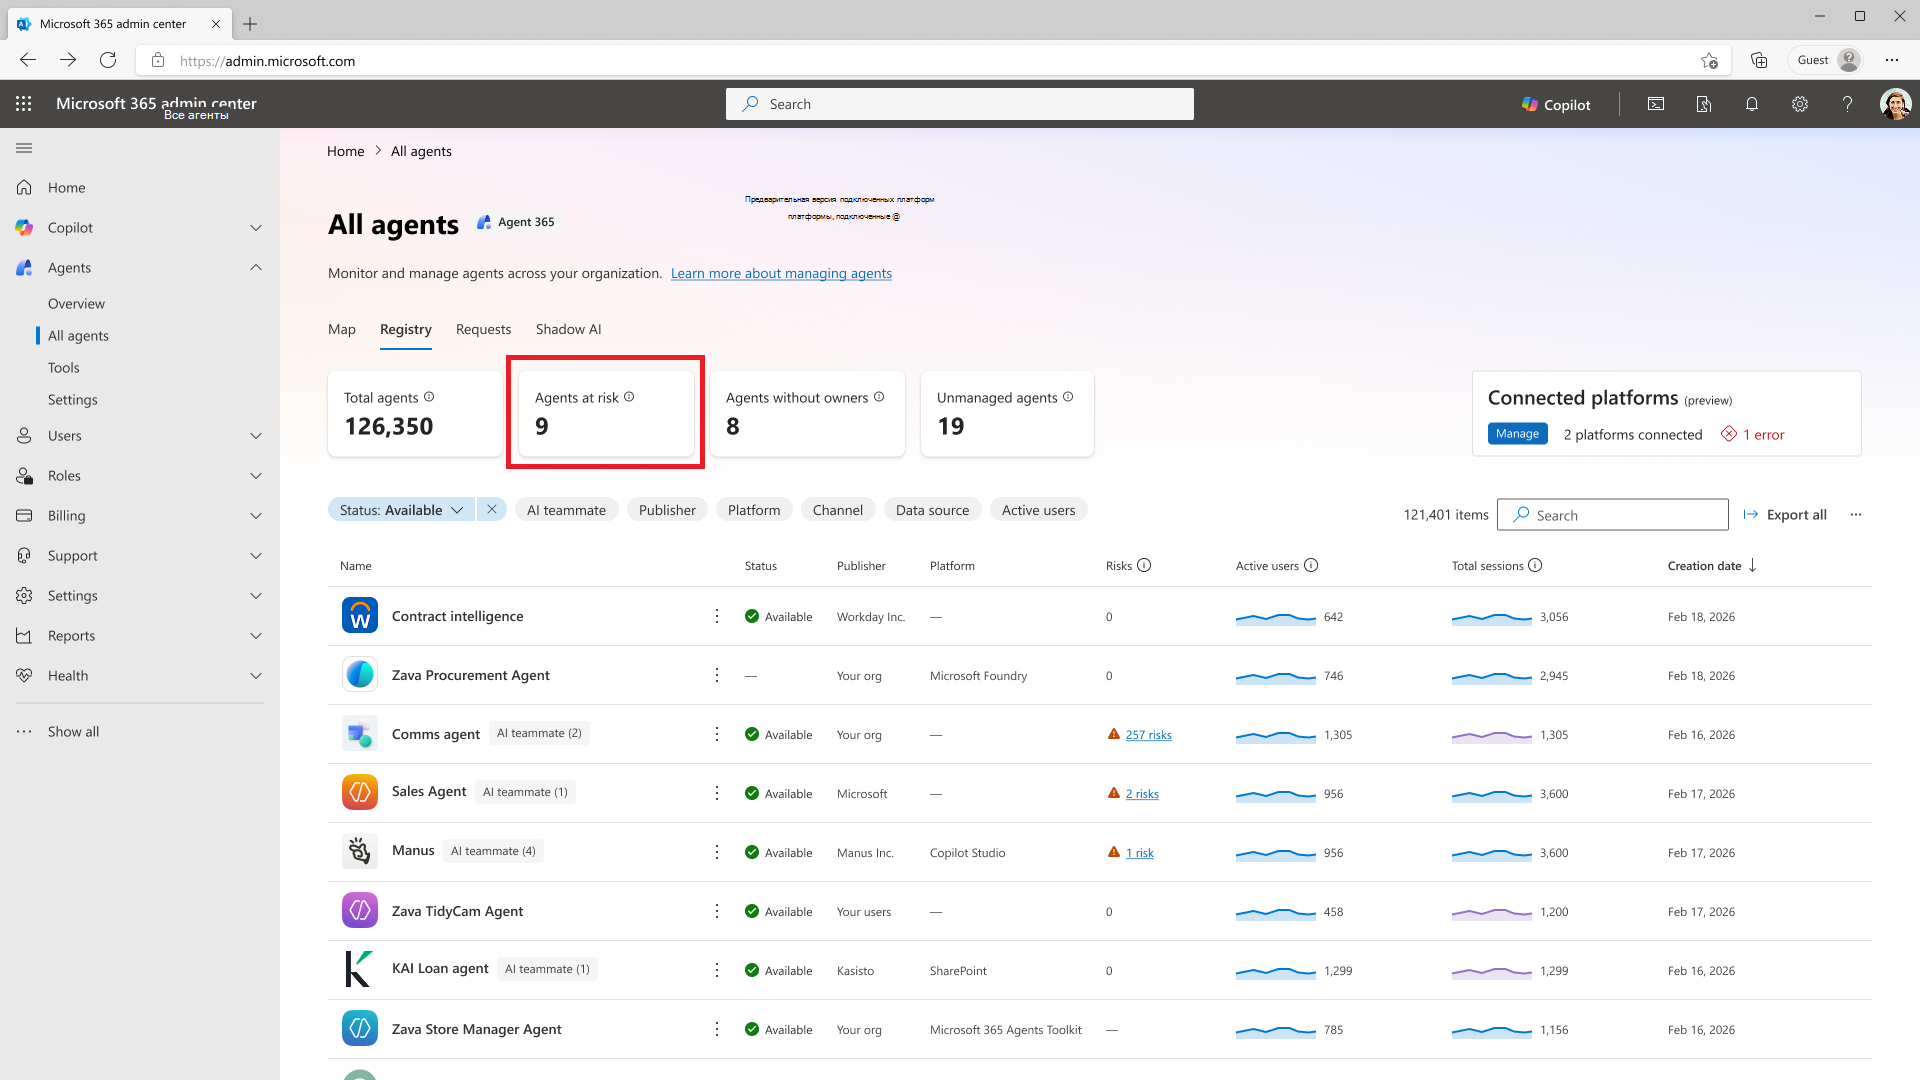Open table overflow menu next to Export all

(x=1856, y=514)
